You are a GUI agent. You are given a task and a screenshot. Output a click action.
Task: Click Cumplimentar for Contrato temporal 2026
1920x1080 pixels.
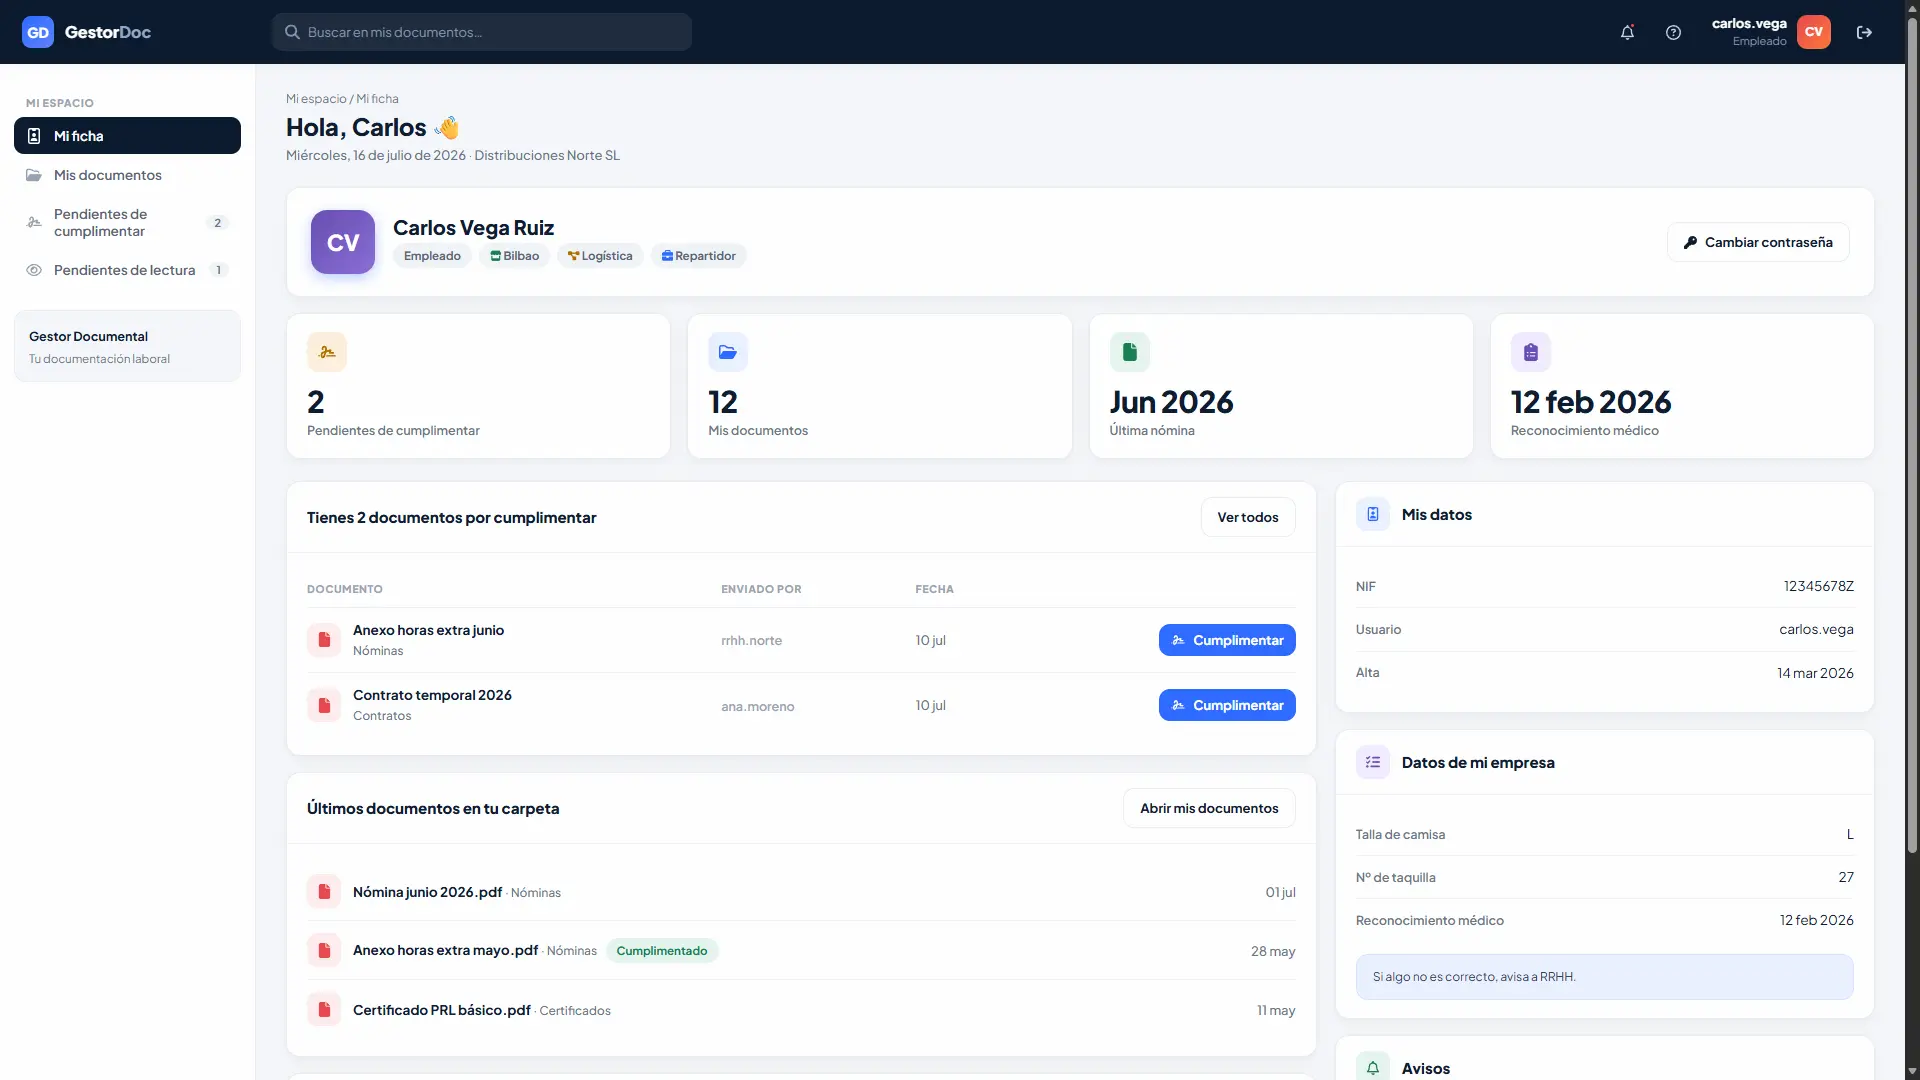point(1227,705)
